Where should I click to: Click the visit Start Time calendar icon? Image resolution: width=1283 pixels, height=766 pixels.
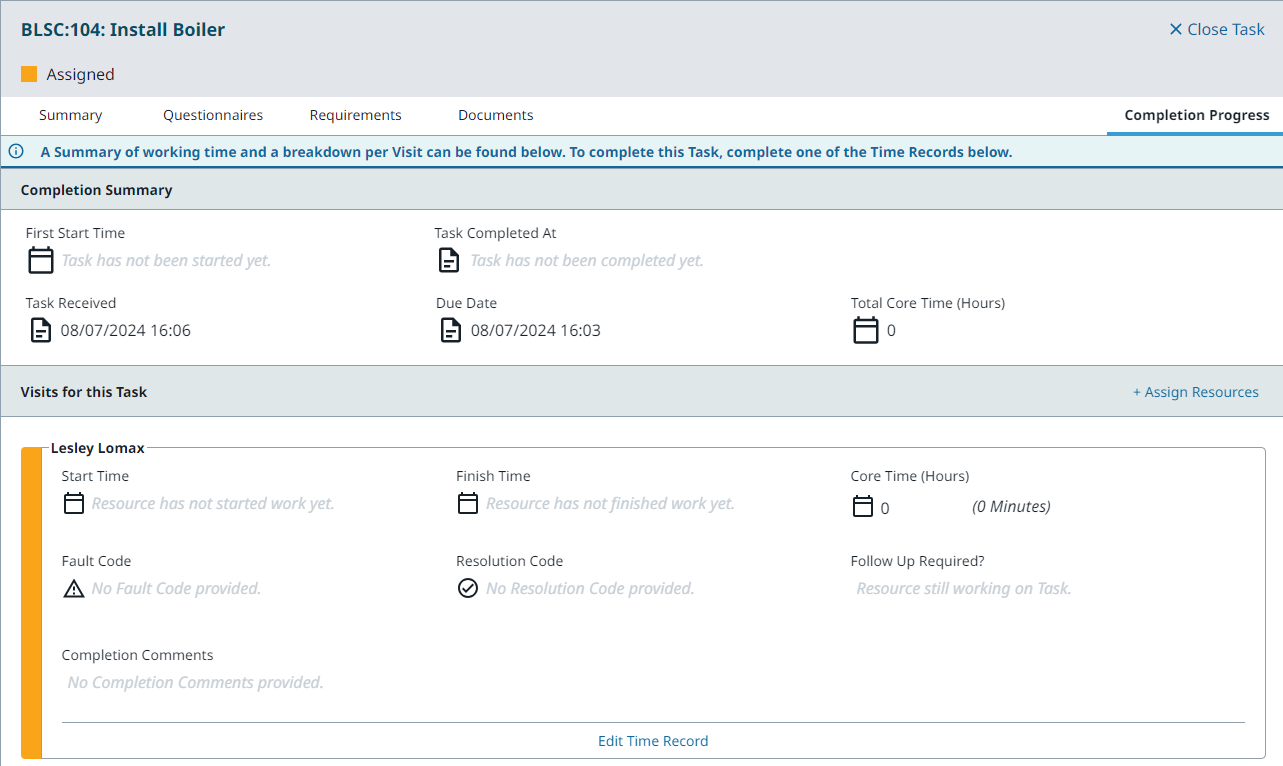pyautogui.click(x=74, y=504)
